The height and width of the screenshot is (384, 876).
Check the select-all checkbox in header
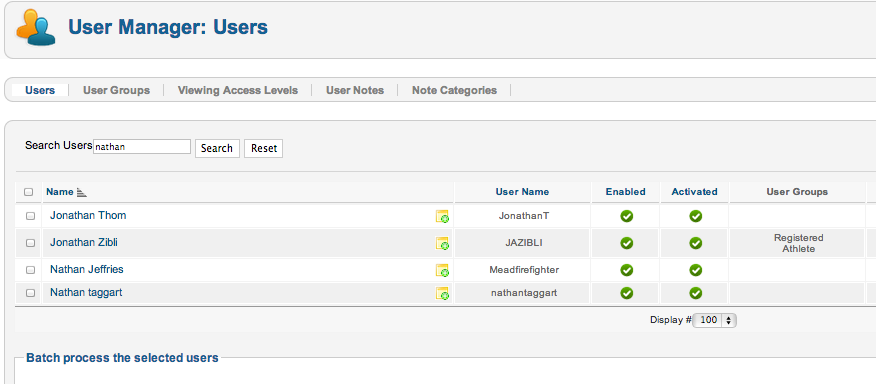28,192
